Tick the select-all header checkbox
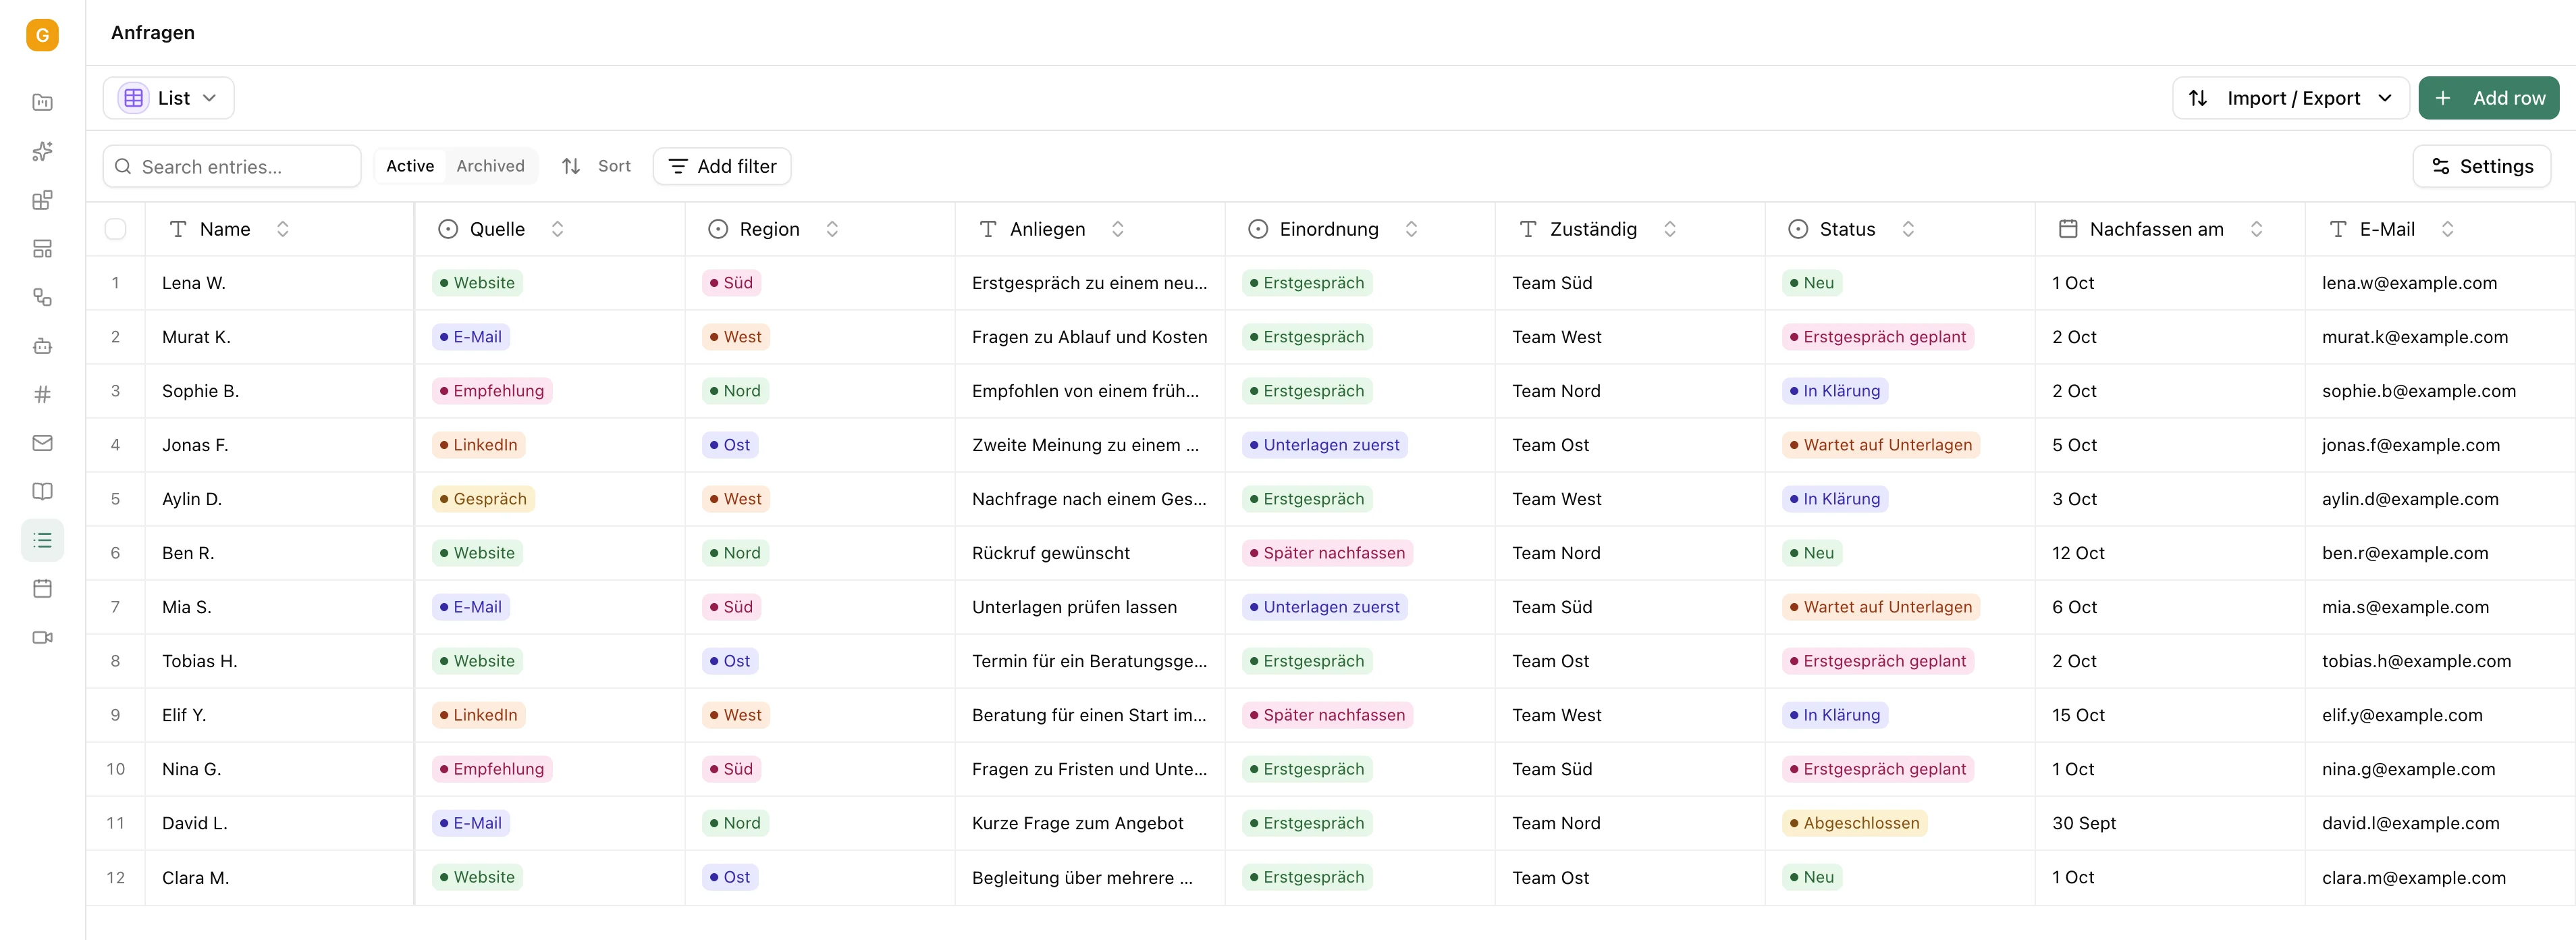Screen dimensions: 2576x940 (116, 229)
